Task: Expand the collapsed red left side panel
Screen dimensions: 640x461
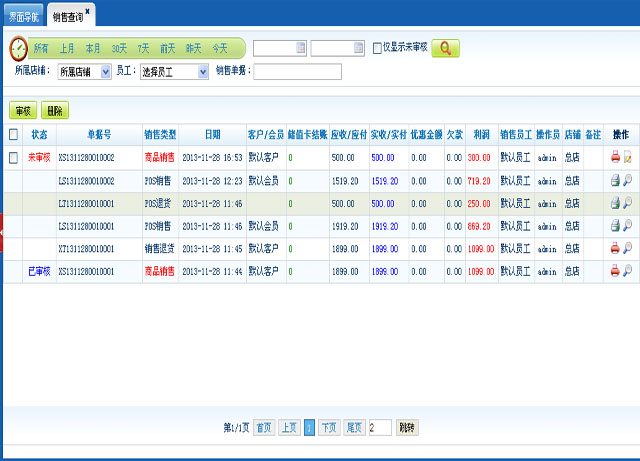Action: [x=3, y=232]
